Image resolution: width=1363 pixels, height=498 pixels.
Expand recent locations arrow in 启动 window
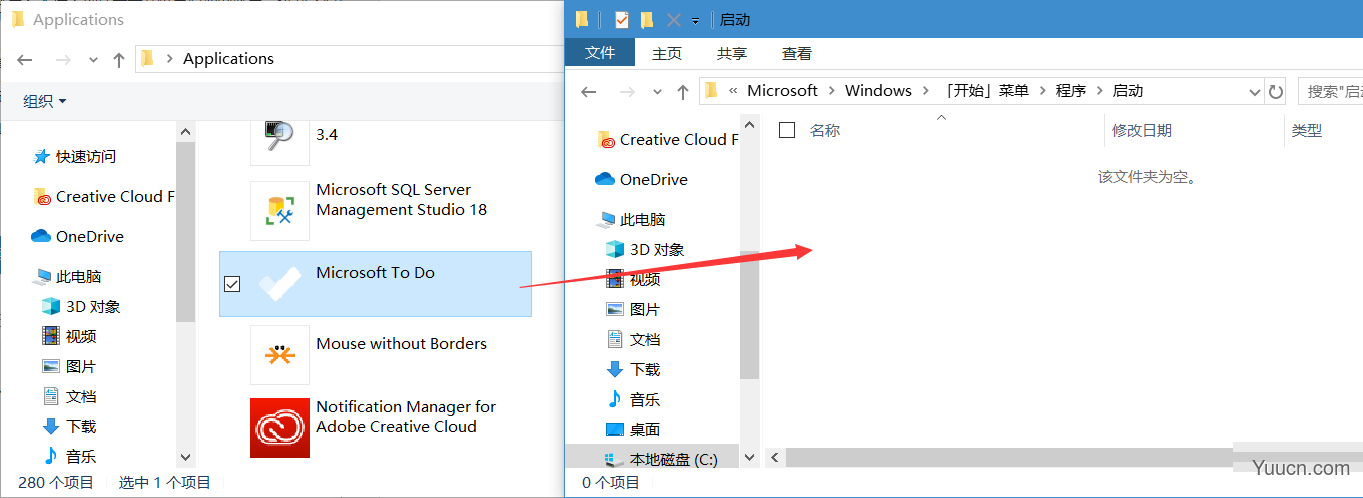coord(657,91)
